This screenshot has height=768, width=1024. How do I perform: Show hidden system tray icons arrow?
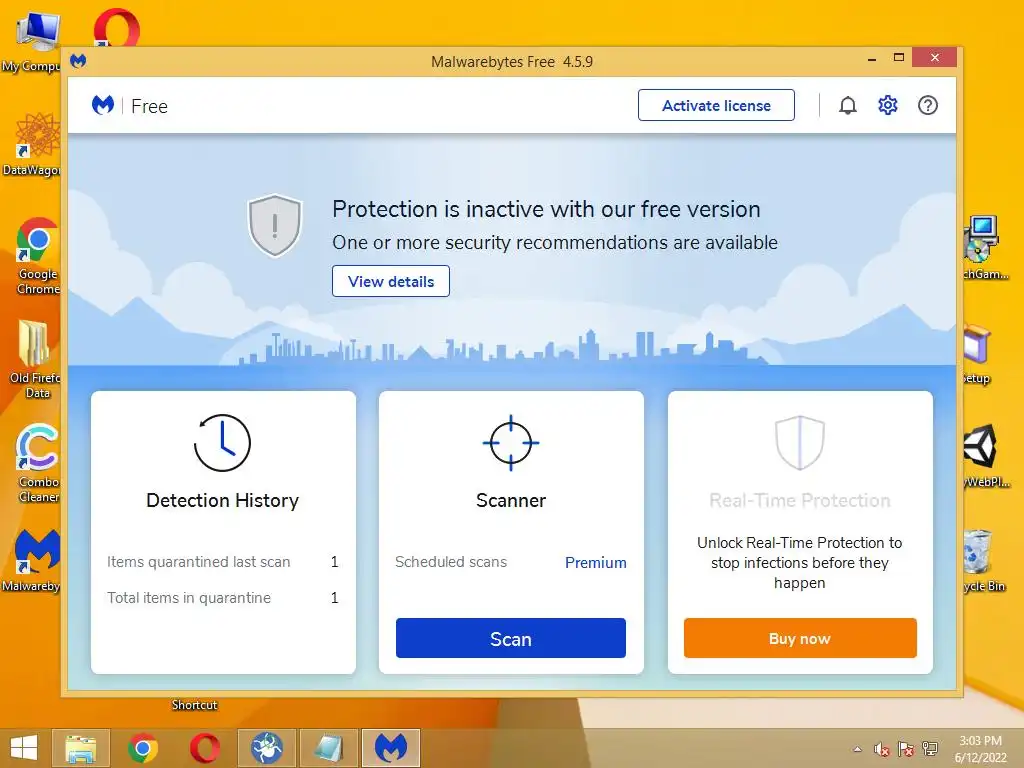tap(857, 749)
